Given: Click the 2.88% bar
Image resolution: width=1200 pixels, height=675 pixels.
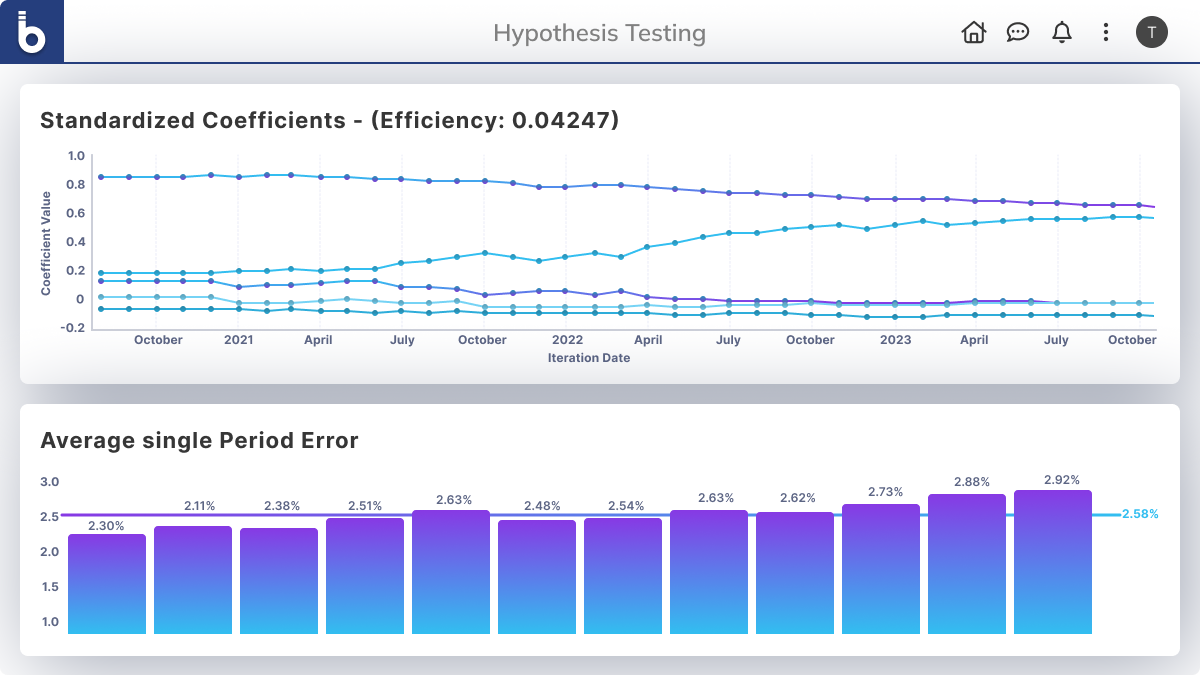Looking at the screenshot, I should pyautogui.click(x=967, y=565).
